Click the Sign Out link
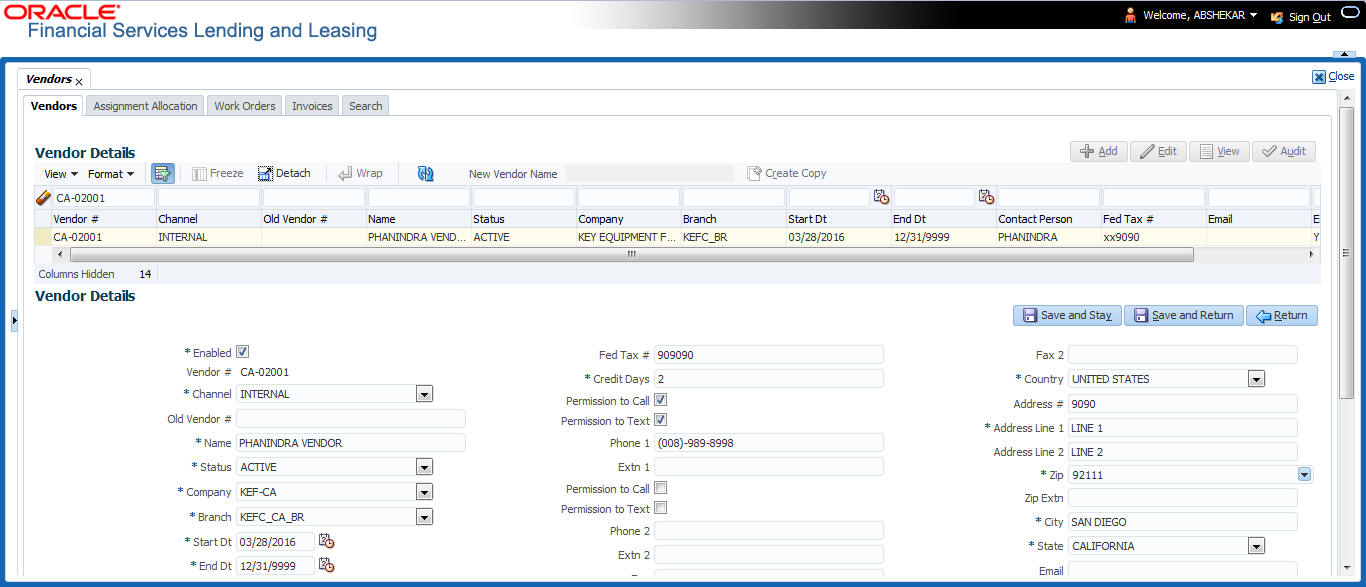 coord(1309,17)
